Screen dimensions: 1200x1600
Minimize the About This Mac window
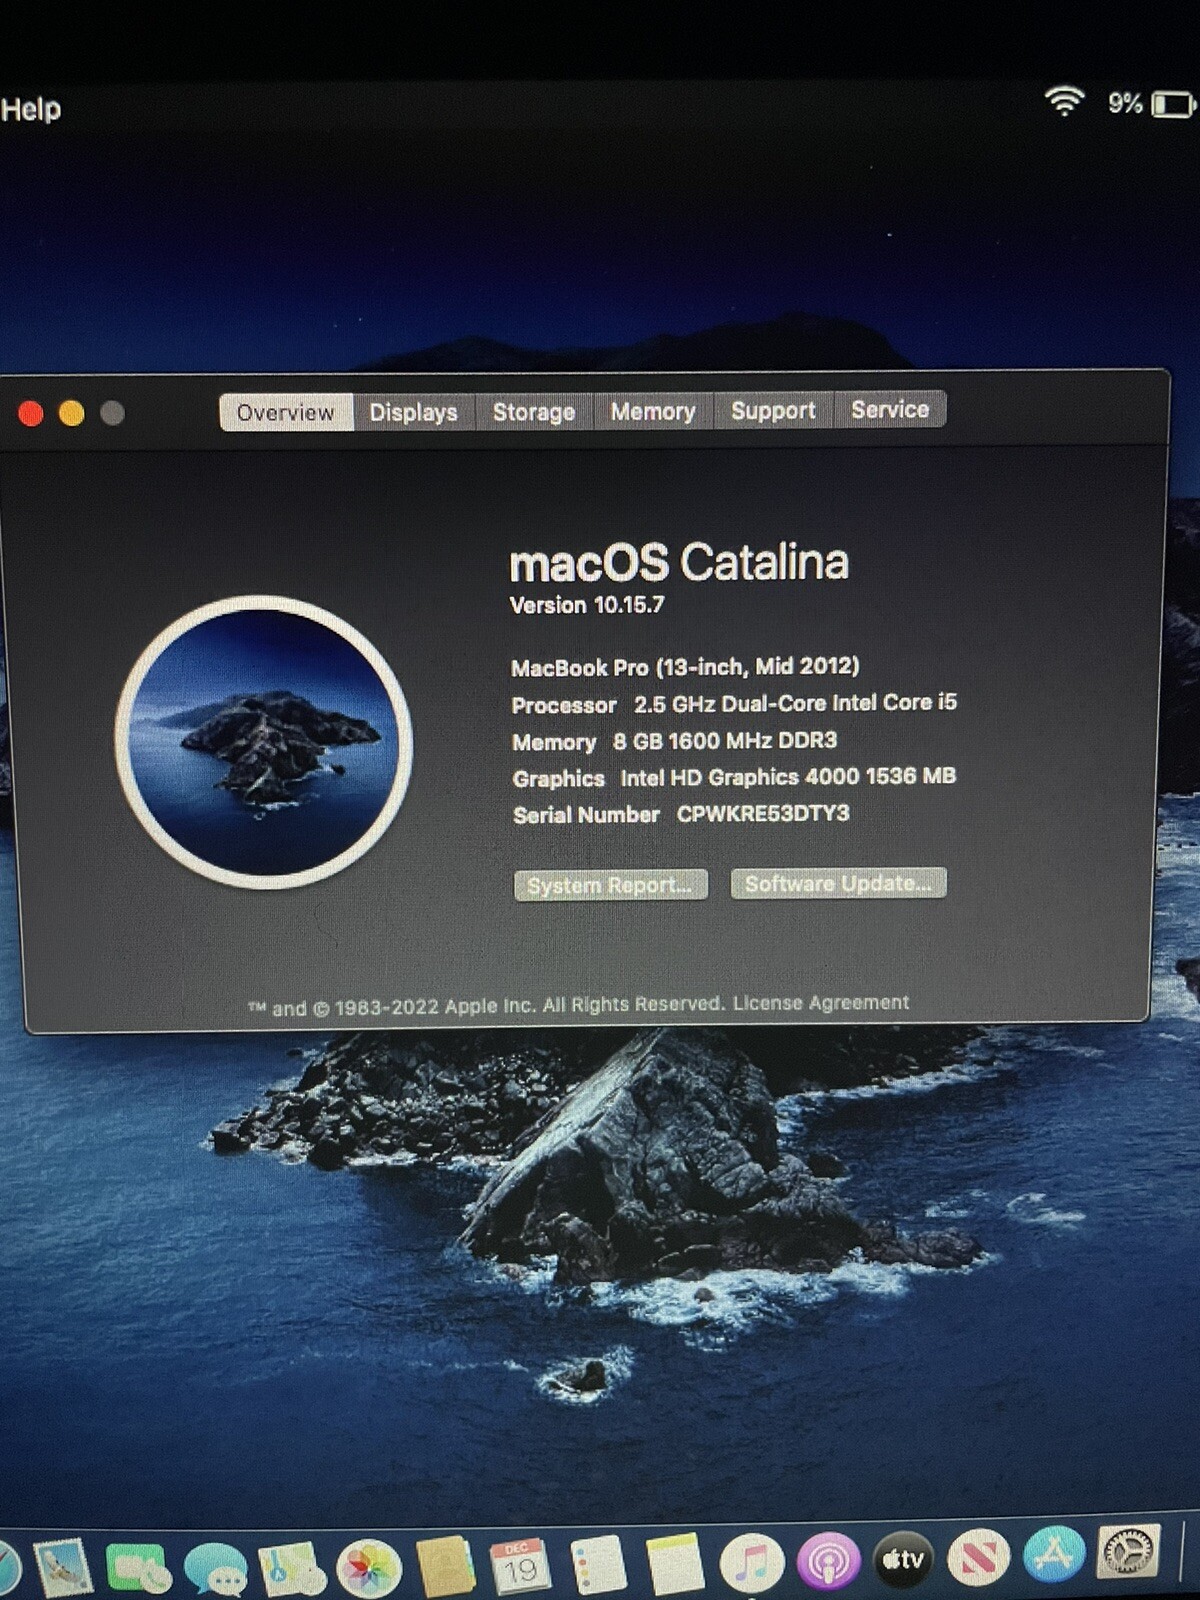pyautogui.click(x=72, y=413)
